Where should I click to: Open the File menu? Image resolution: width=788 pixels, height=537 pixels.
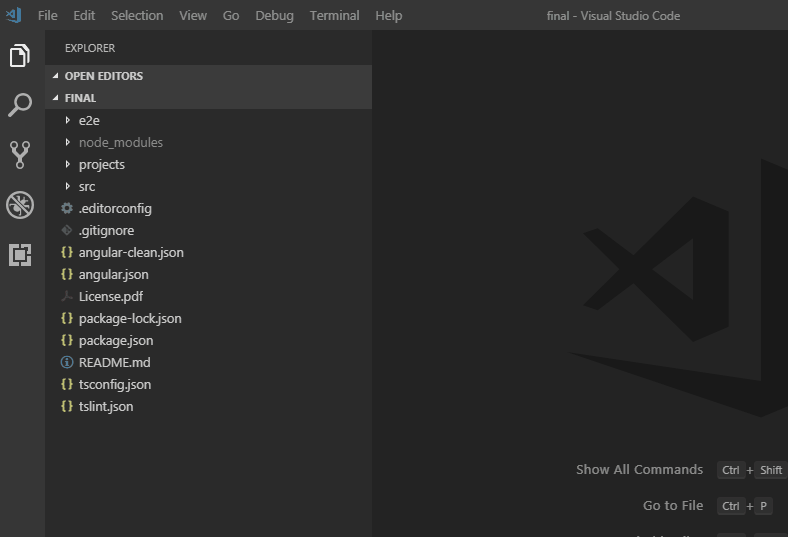(x=47, y=15)
